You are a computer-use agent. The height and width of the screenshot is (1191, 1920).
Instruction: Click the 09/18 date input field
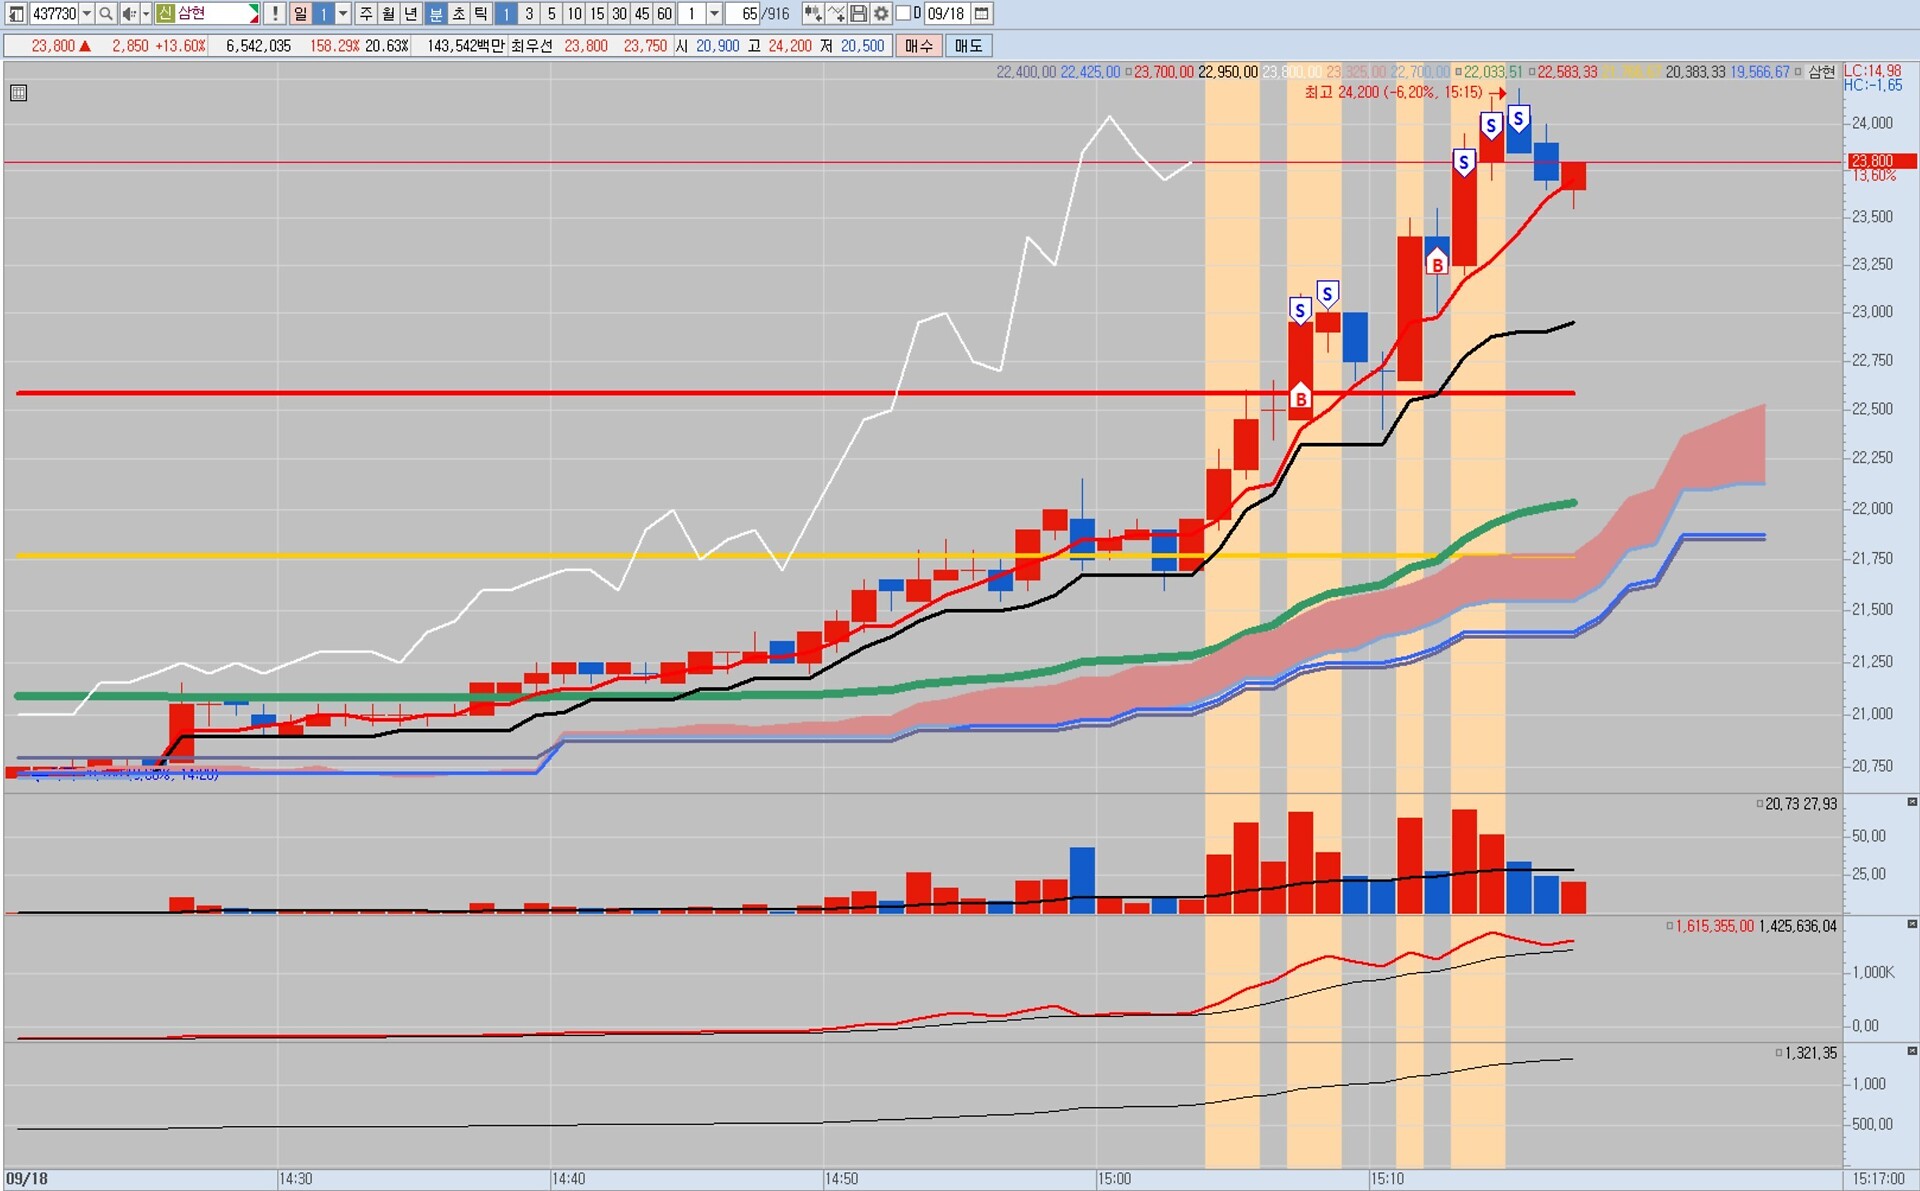tap(945, 14)
